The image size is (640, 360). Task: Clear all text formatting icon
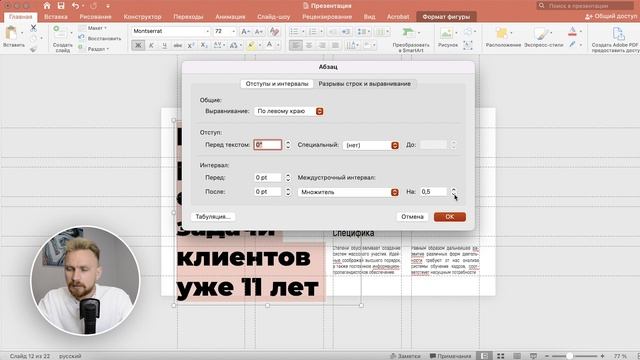point(274,31)
